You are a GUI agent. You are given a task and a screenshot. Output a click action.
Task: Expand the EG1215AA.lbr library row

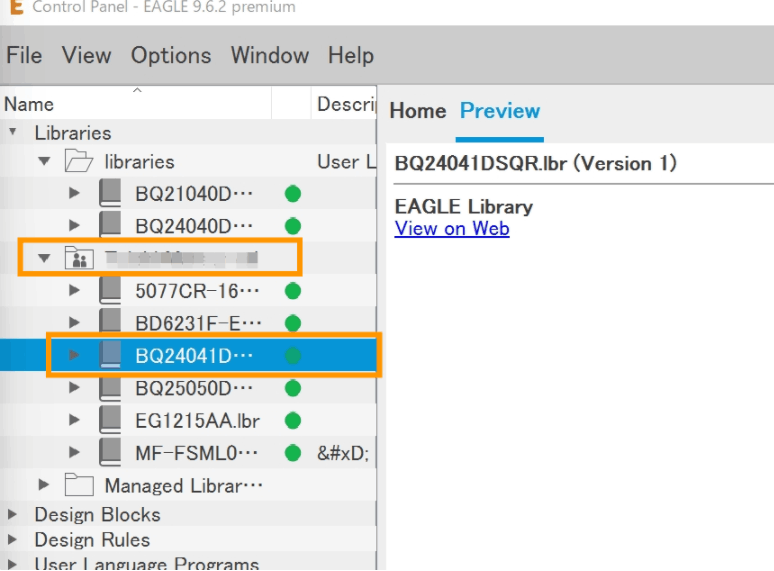pos(74,420)
